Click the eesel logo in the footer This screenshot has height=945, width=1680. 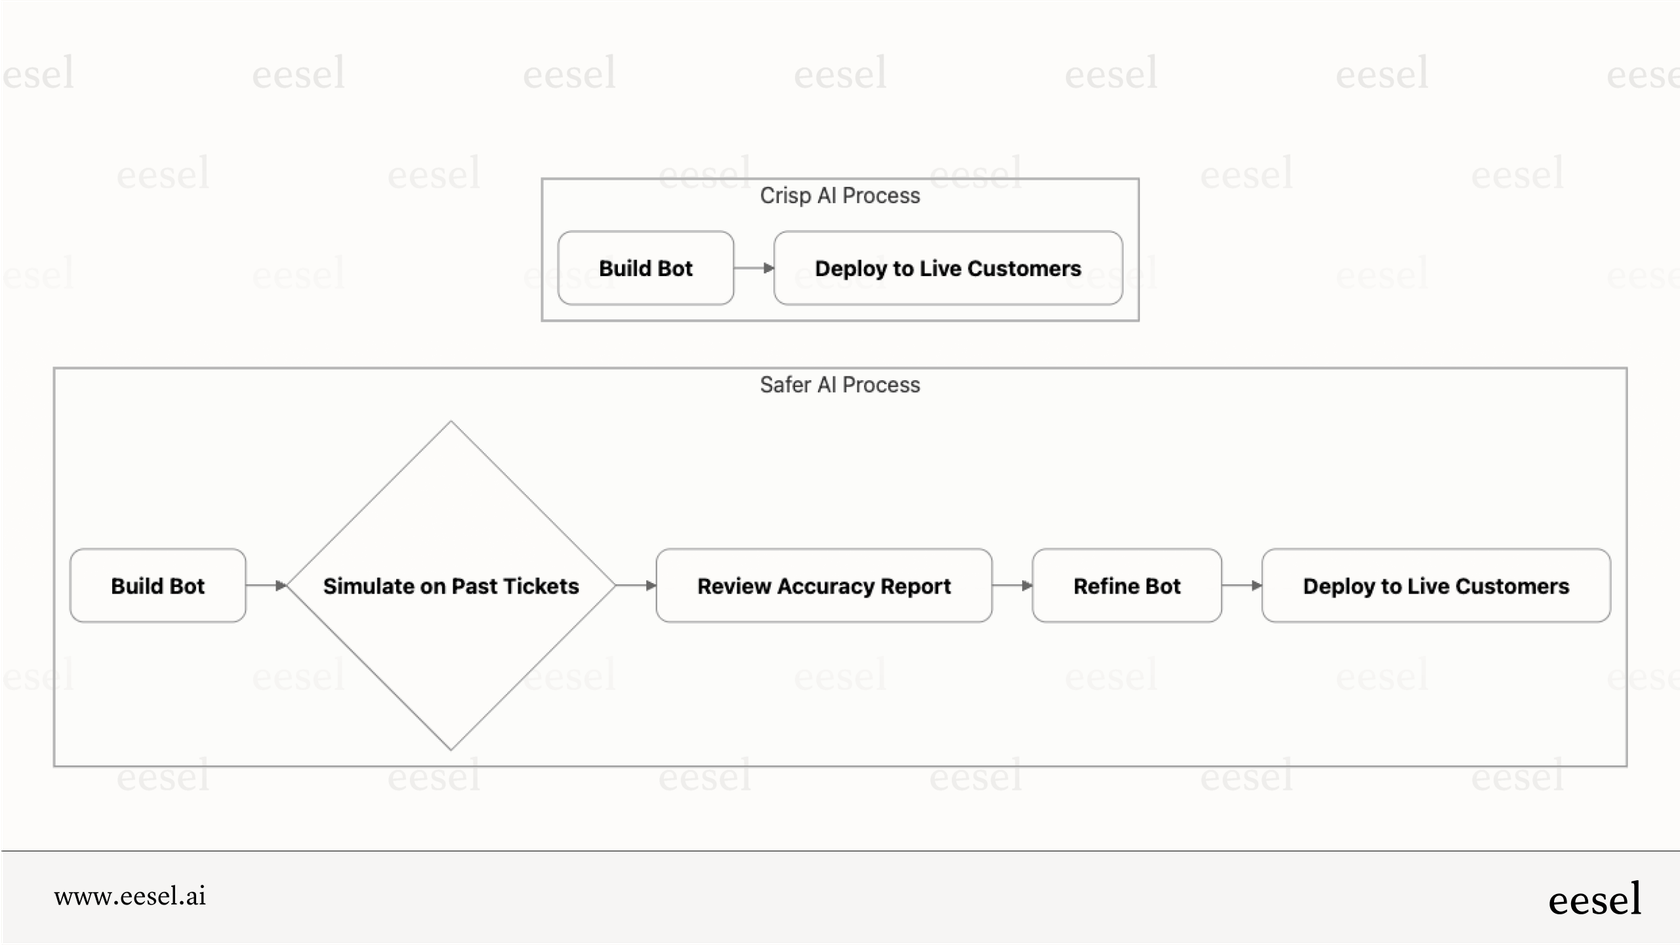[1594, 899]
